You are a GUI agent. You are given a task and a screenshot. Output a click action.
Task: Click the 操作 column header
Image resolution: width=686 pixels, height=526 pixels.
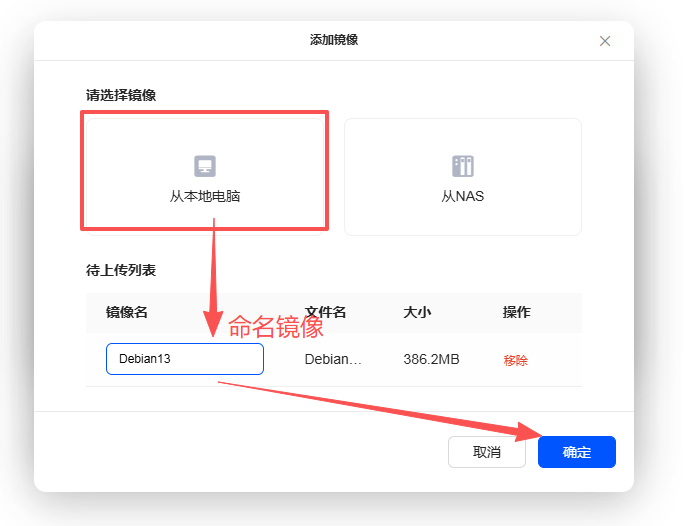click(516, 312)
